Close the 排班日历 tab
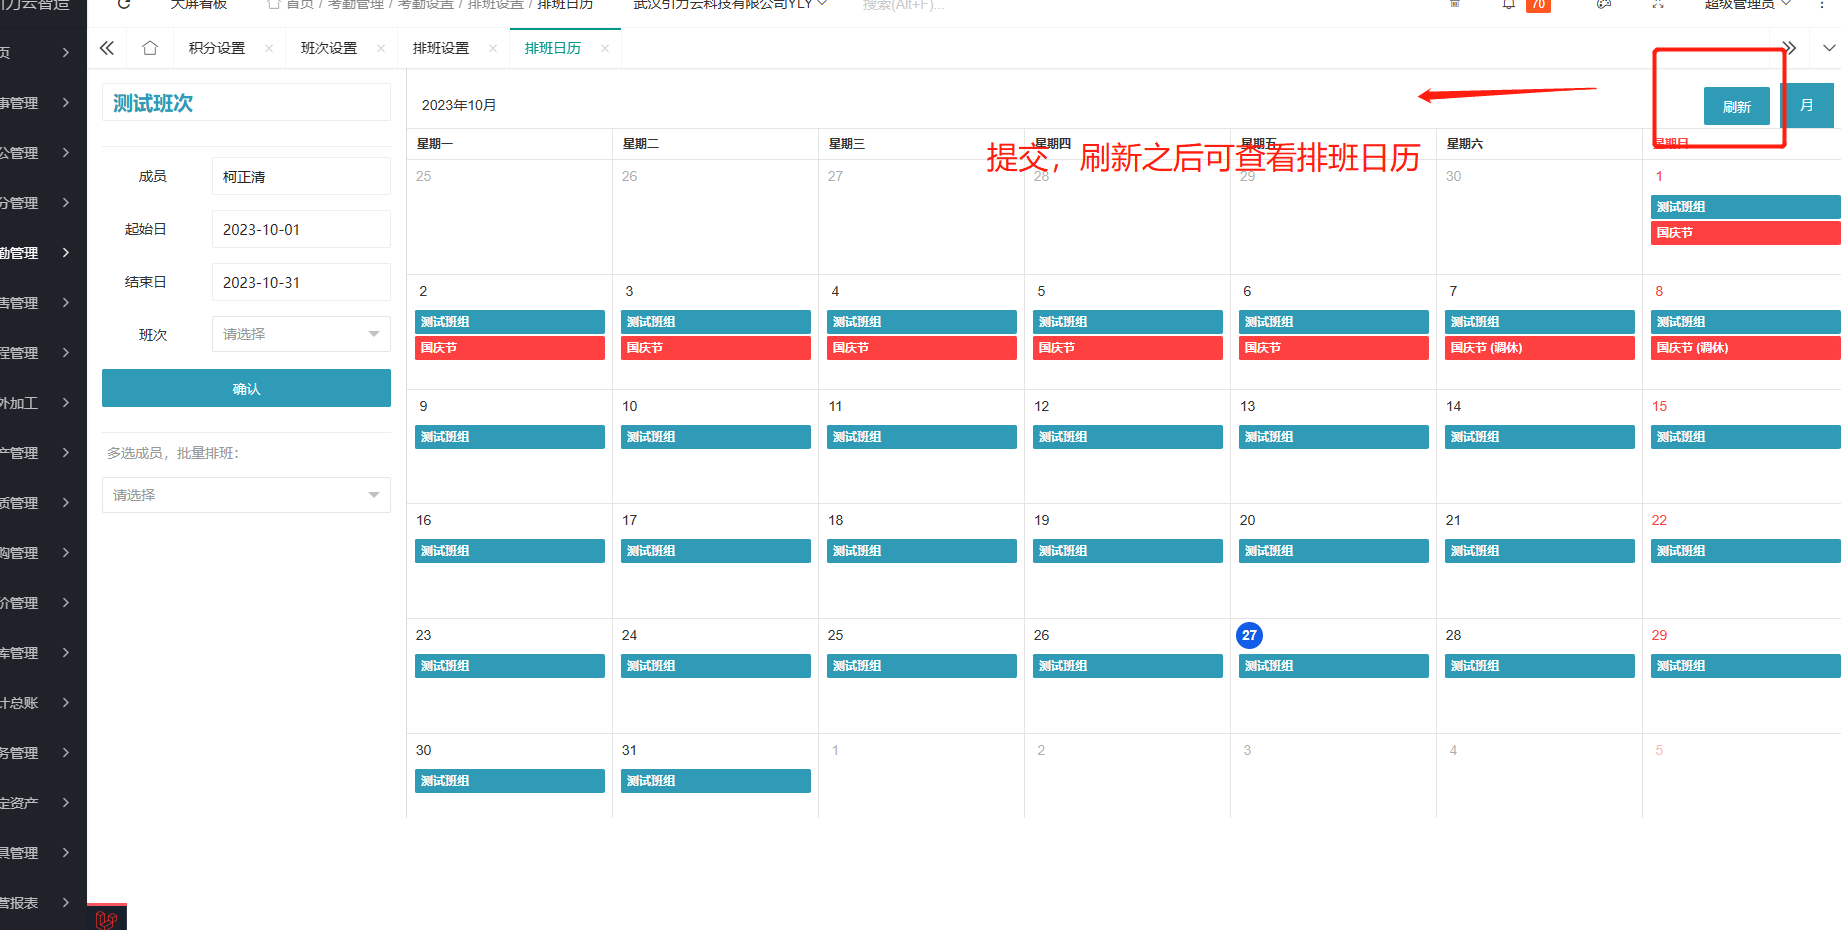Viewport: 1841px width, 930px height. pos(605,48)
